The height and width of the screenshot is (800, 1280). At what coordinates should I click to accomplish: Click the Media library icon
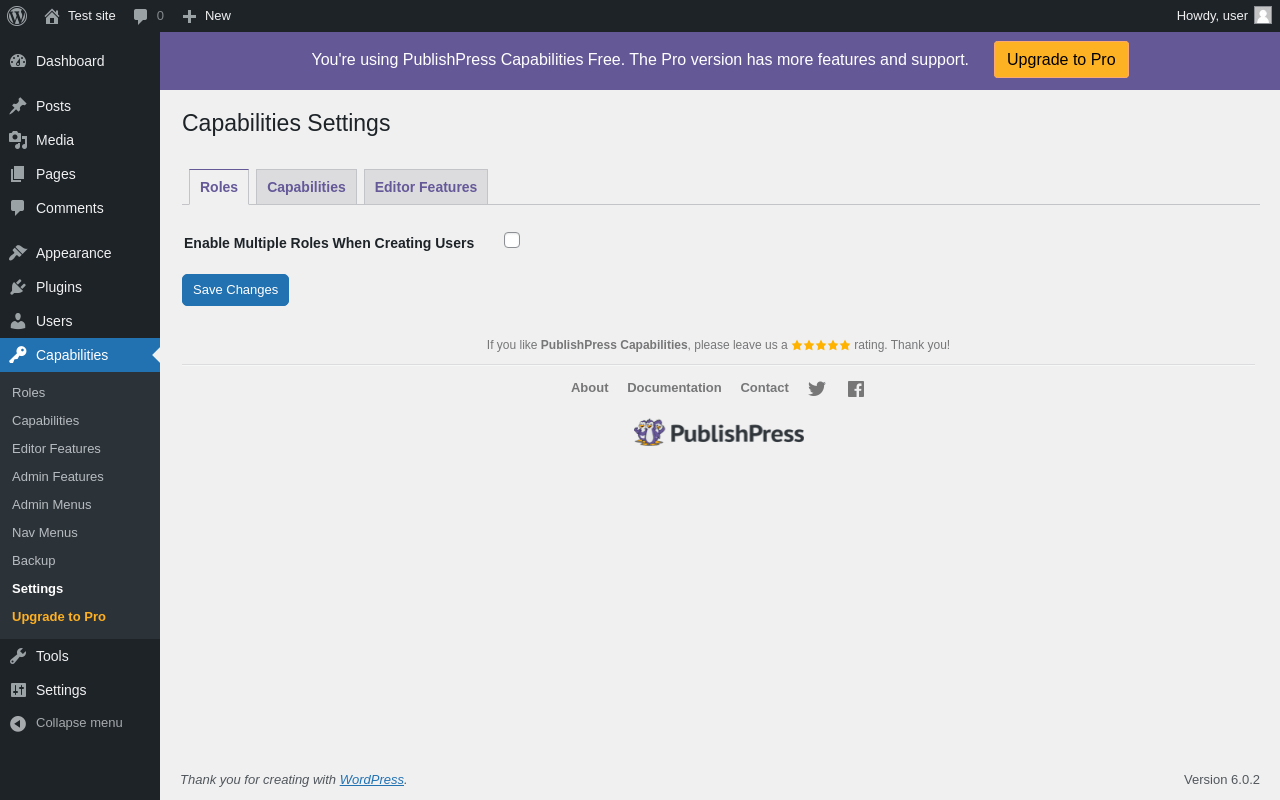(18, 140)
